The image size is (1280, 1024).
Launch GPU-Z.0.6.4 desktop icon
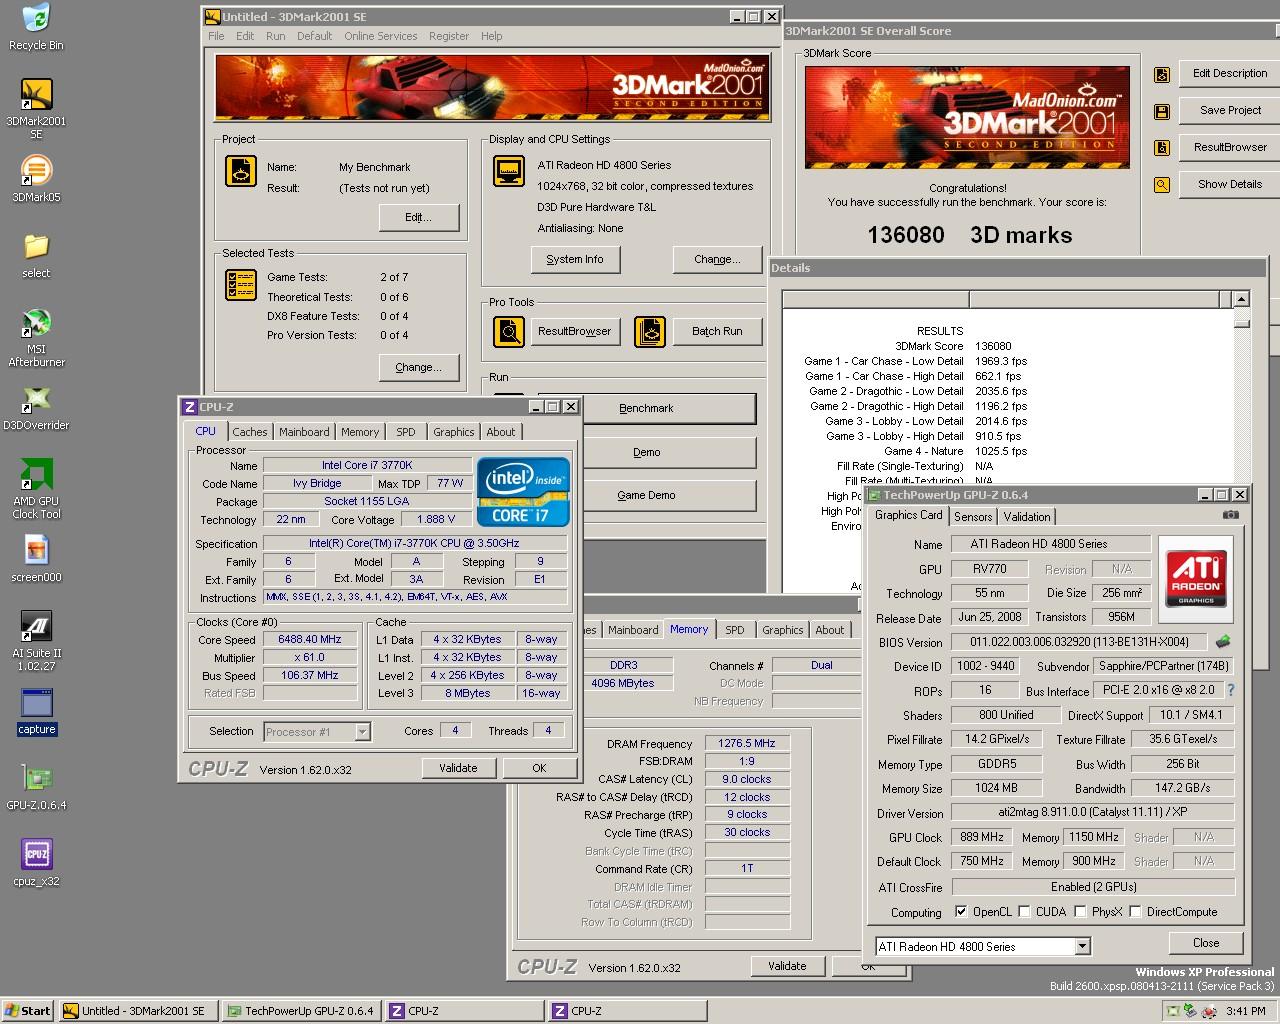click(36, 787)
